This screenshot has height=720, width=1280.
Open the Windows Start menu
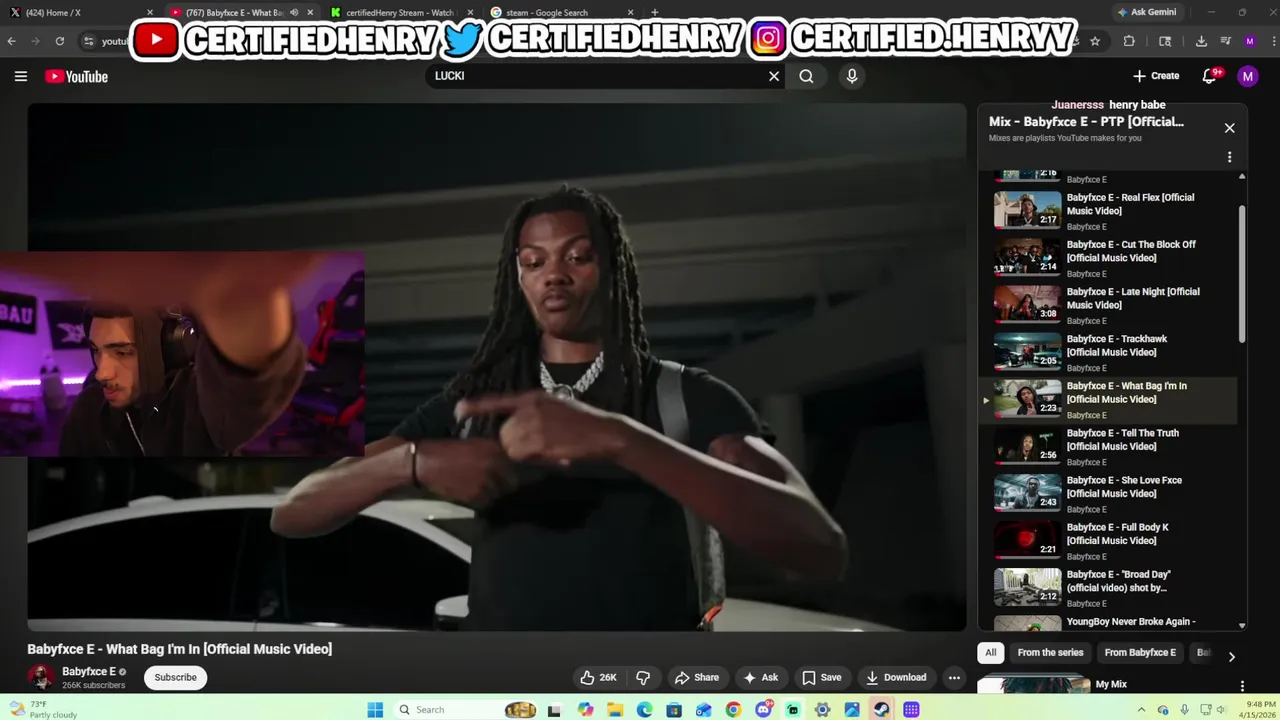pos(375,710)
